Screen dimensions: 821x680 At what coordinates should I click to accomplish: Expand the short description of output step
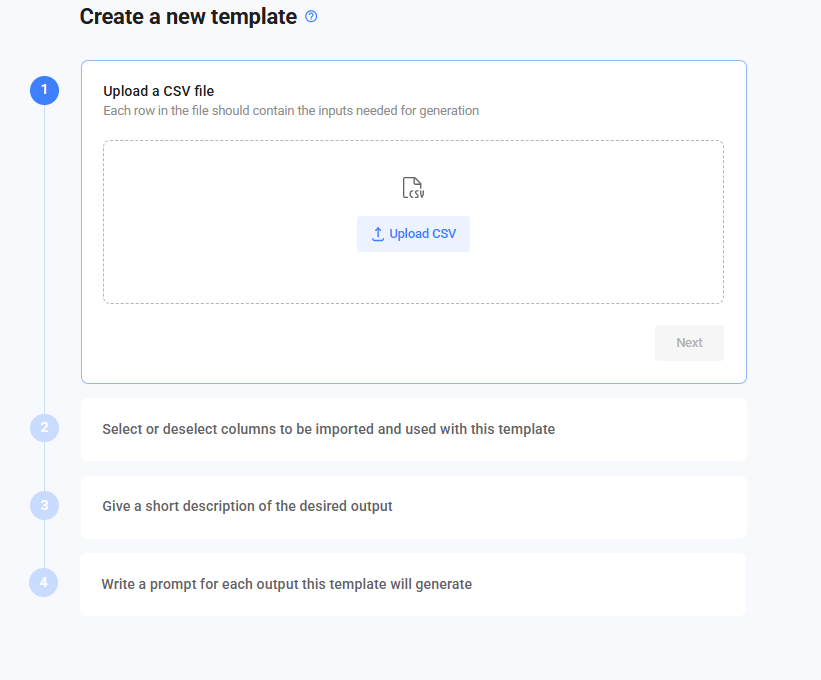(413, 507)
